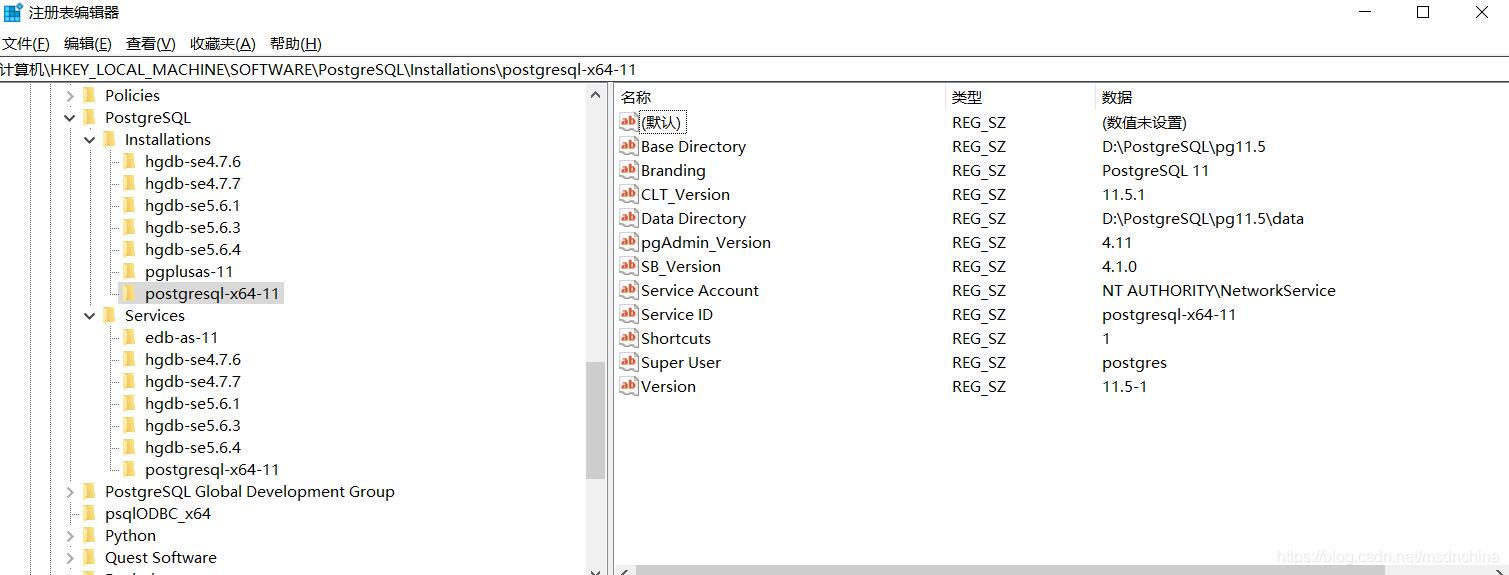
Task: Click the Installations folder icon
Action: point(109,139)
